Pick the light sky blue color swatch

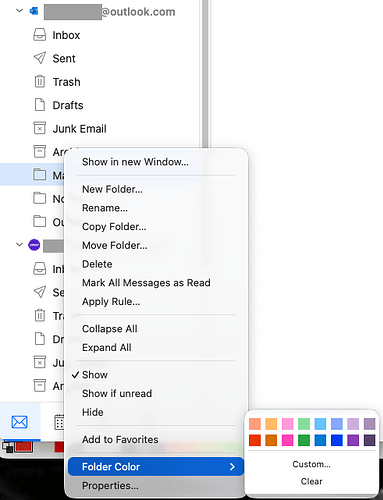click(320, 424)
